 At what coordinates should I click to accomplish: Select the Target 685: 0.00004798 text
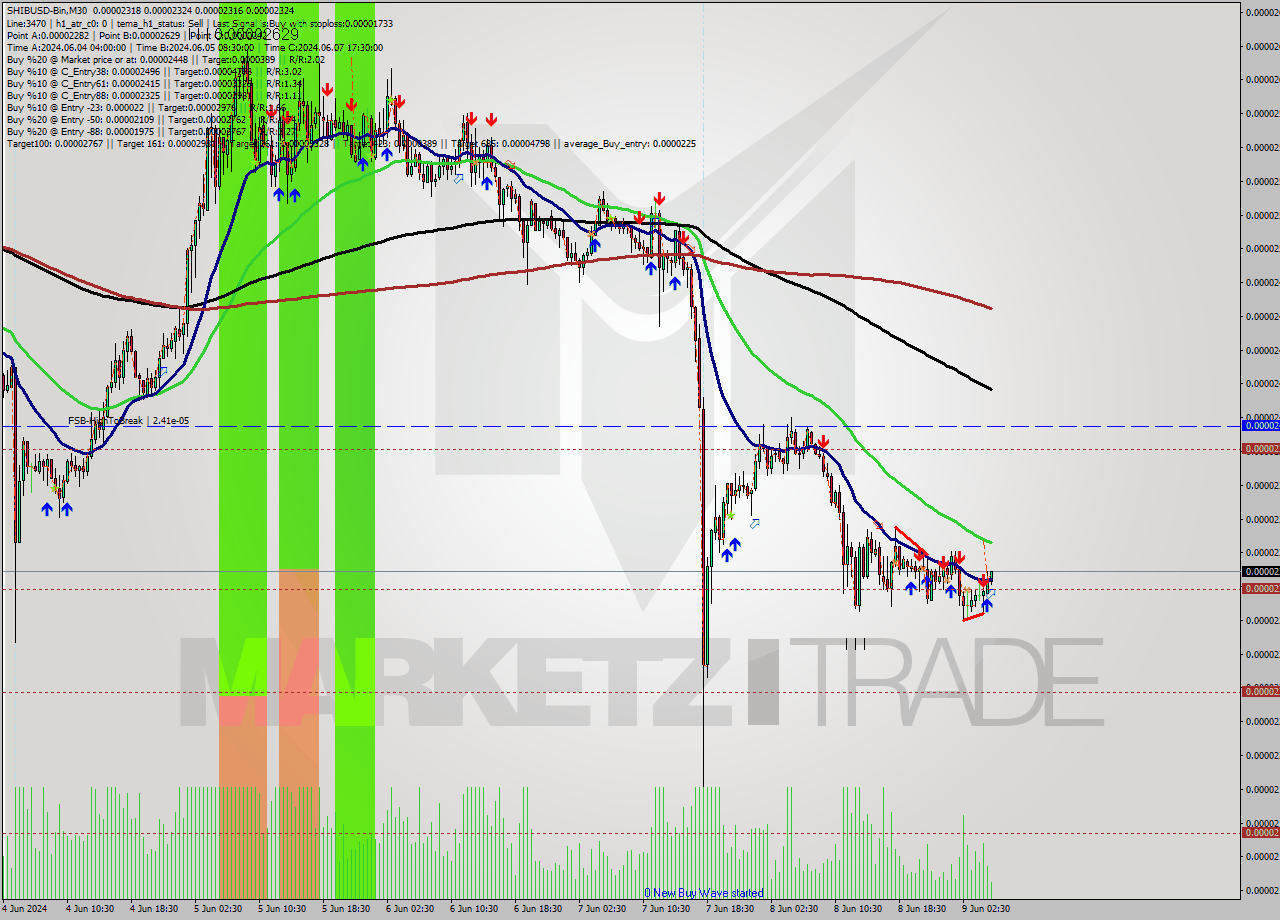point(503,143)
